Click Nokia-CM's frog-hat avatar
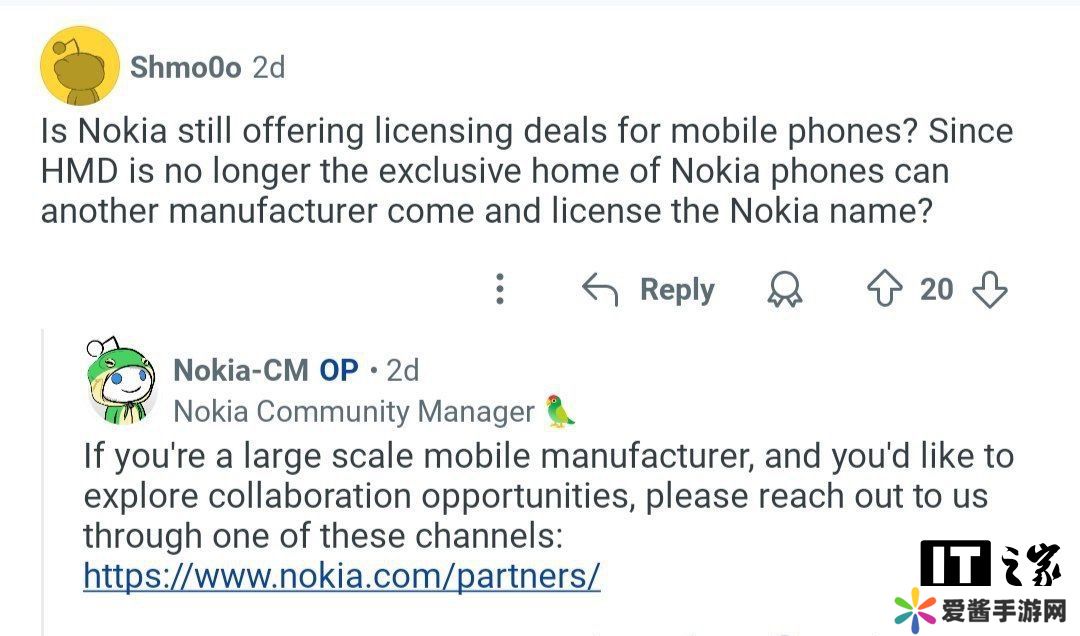Image resolution: width=1080 pixels, height=636 pixels. point(121,382)
